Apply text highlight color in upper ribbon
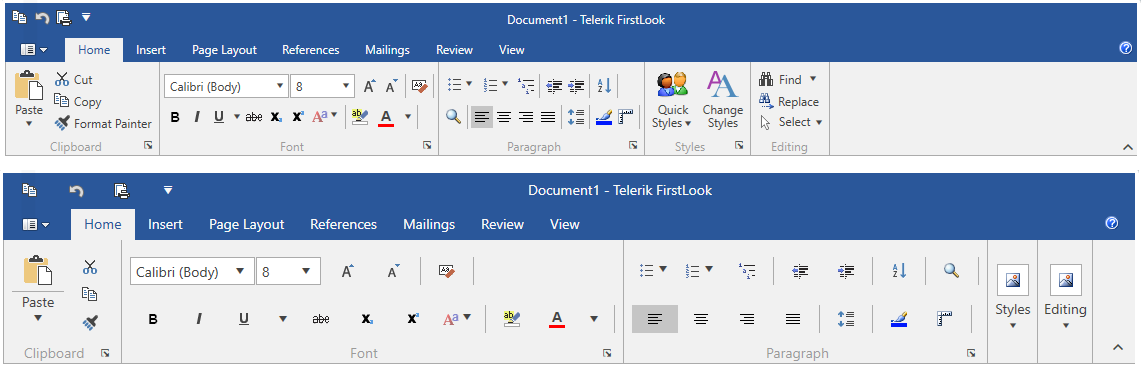Screen dimensions: 1141x369 (x=359, y=116)
